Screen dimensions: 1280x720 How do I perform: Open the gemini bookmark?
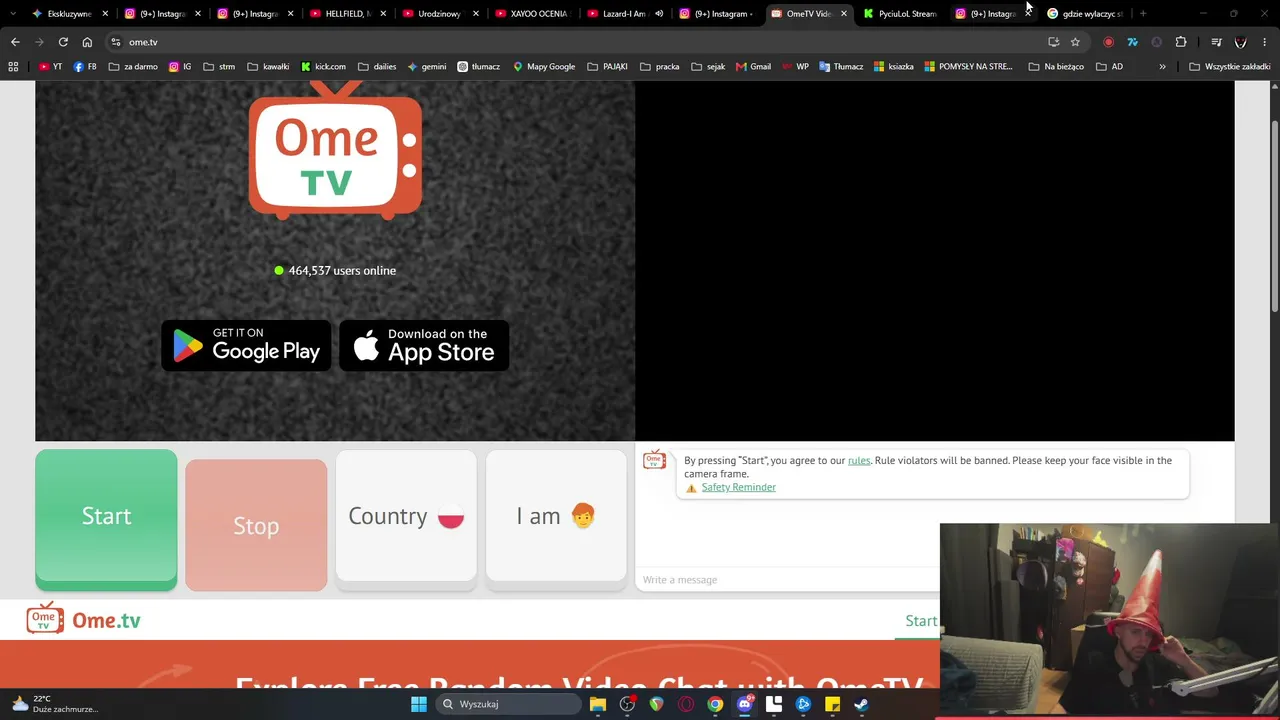tap(427, 67)
